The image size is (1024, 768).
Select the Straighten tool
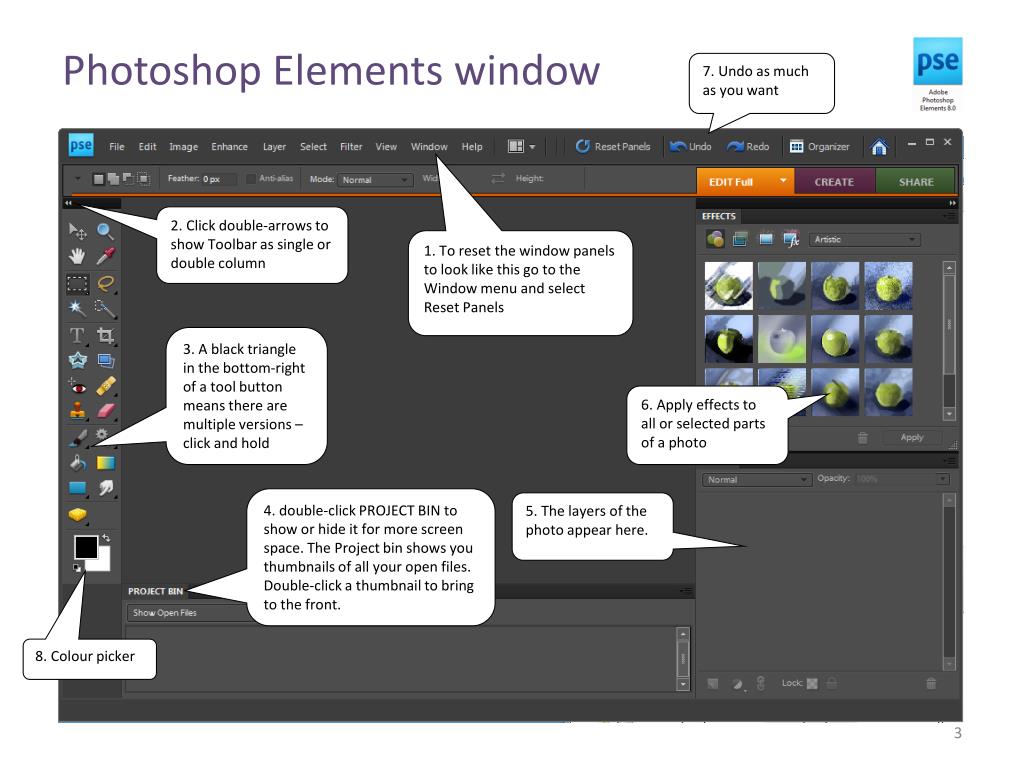(105, 360)
